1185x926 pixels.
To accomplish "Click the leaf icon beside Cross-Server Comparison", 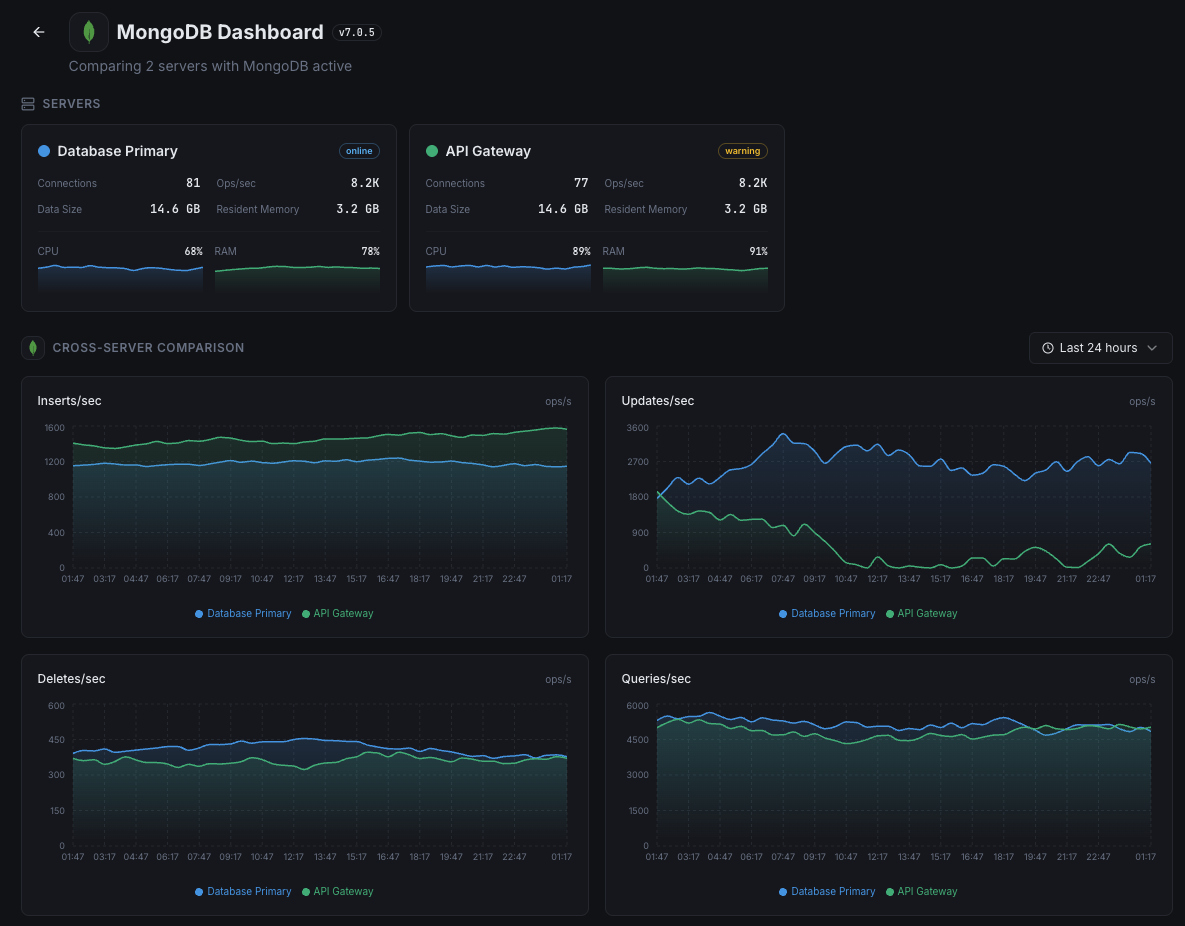I will pyautogui.click(x=33, y=347).
